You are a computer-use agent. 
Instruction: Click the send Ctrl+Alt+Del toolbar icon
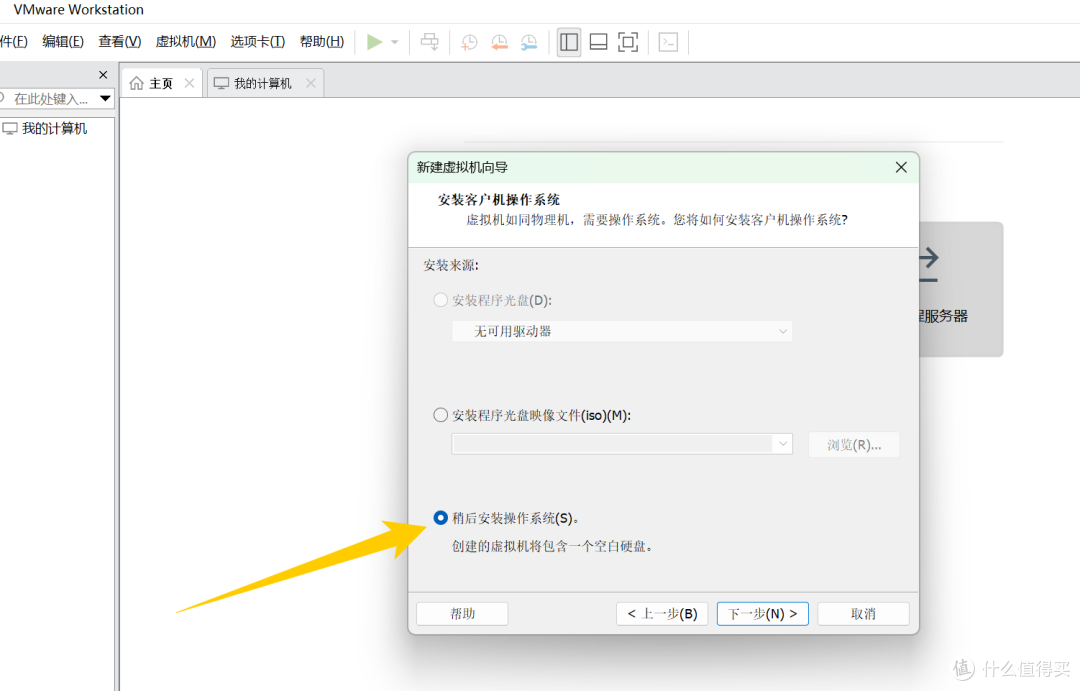click(x=430, y=42)
